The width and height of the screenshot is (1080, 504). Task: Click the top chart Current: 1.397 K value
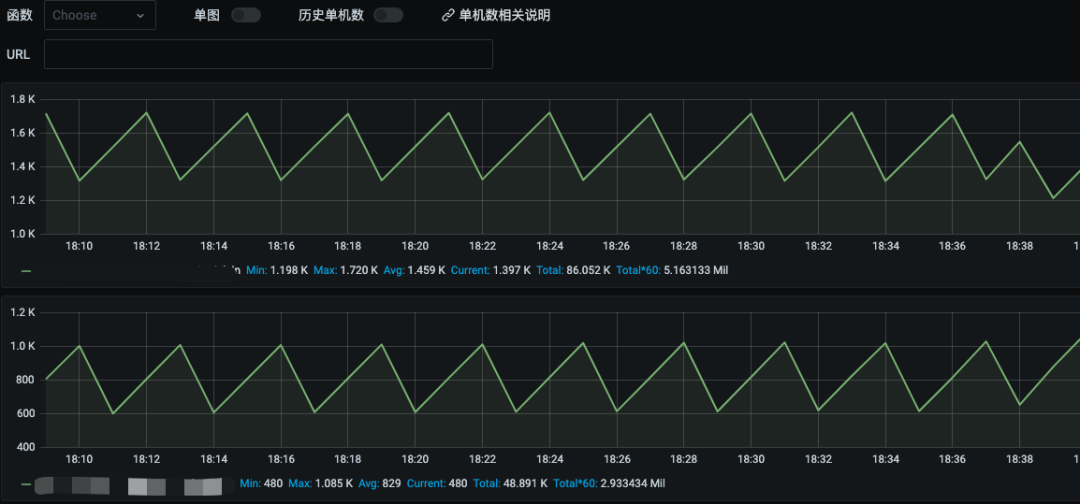(491, 271)
